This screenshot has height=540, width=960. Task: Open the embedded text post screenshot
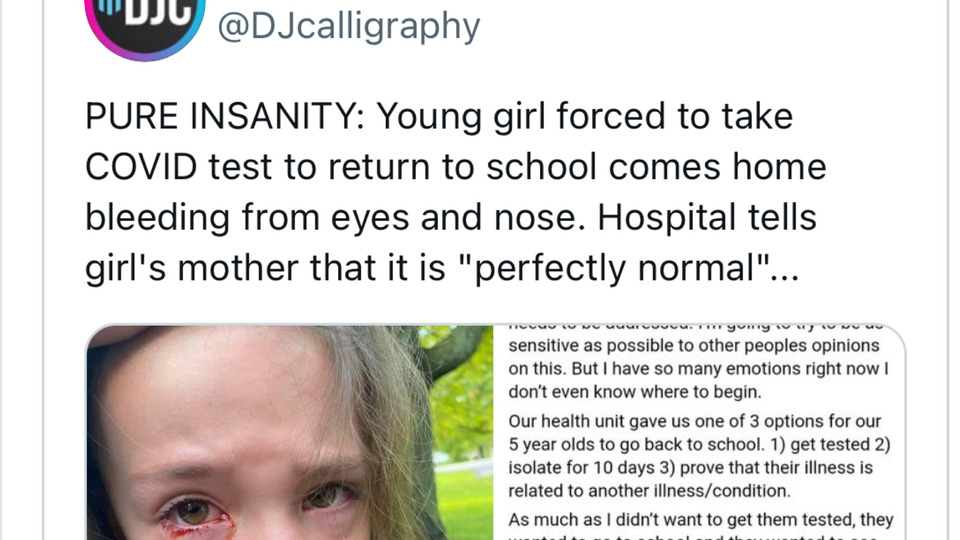[x=700, y=432]
